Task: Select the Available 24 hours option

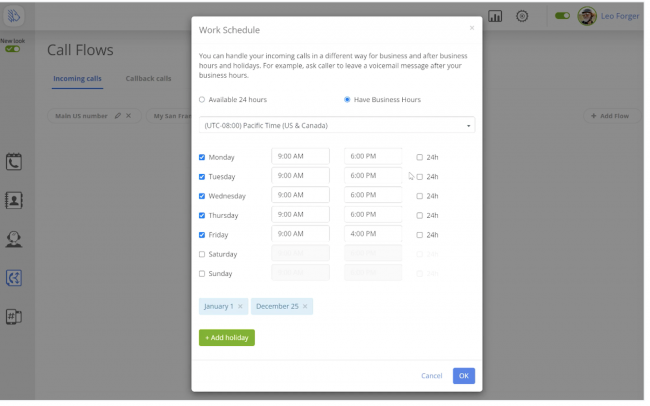Action: (x=202, y=100)
